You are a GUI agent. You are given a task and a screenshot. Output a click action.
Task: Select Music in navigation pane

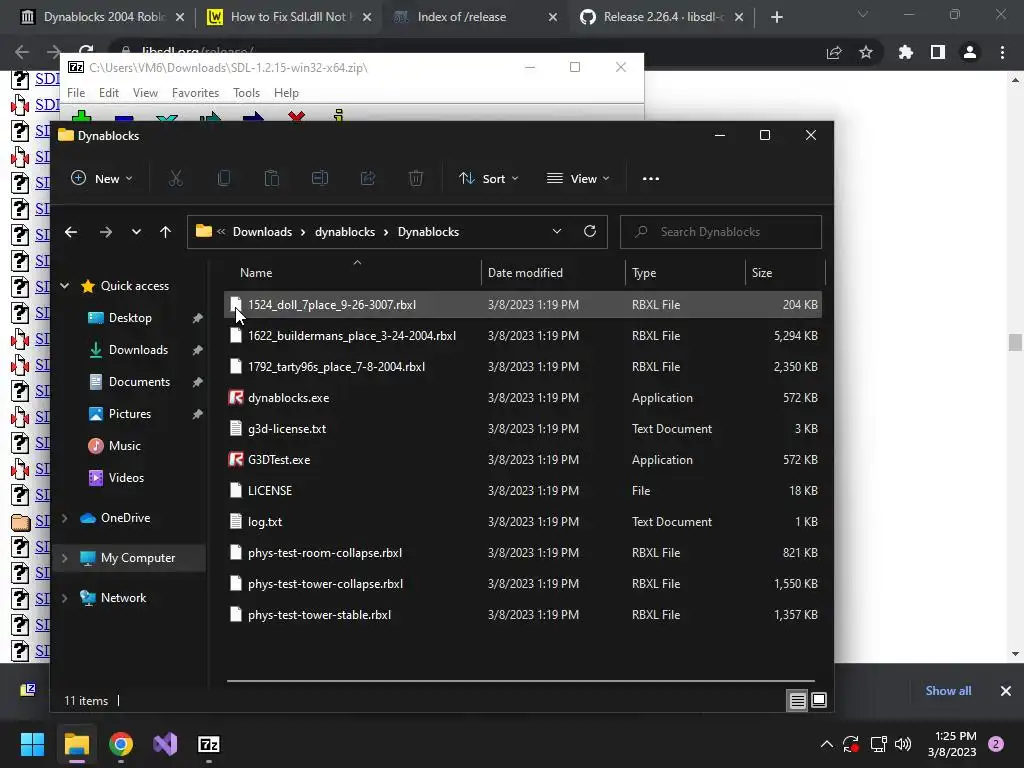point(125,446)
